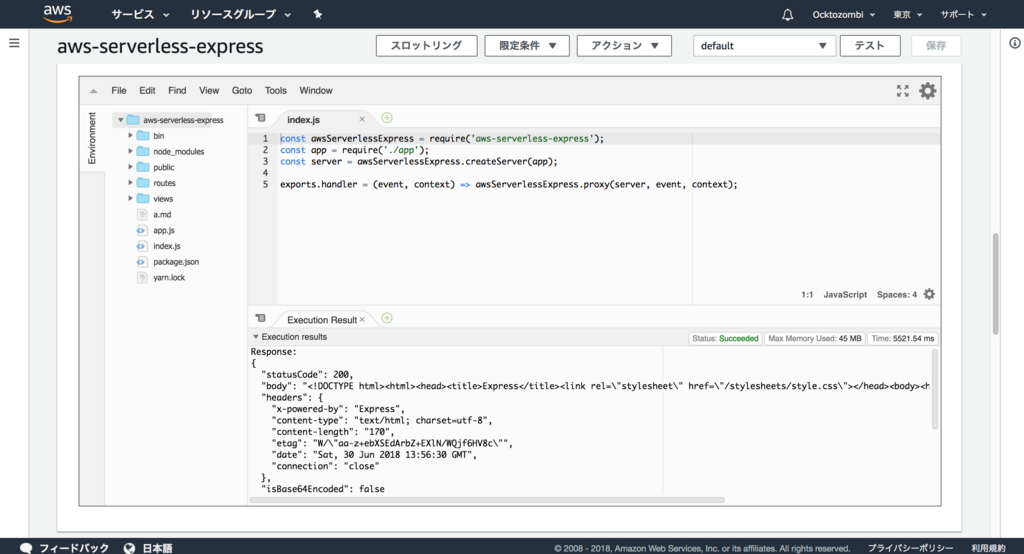This screenshot has width=1024, height=554.
Task: Open the notifications bell
Action: (x=788, y=14)
